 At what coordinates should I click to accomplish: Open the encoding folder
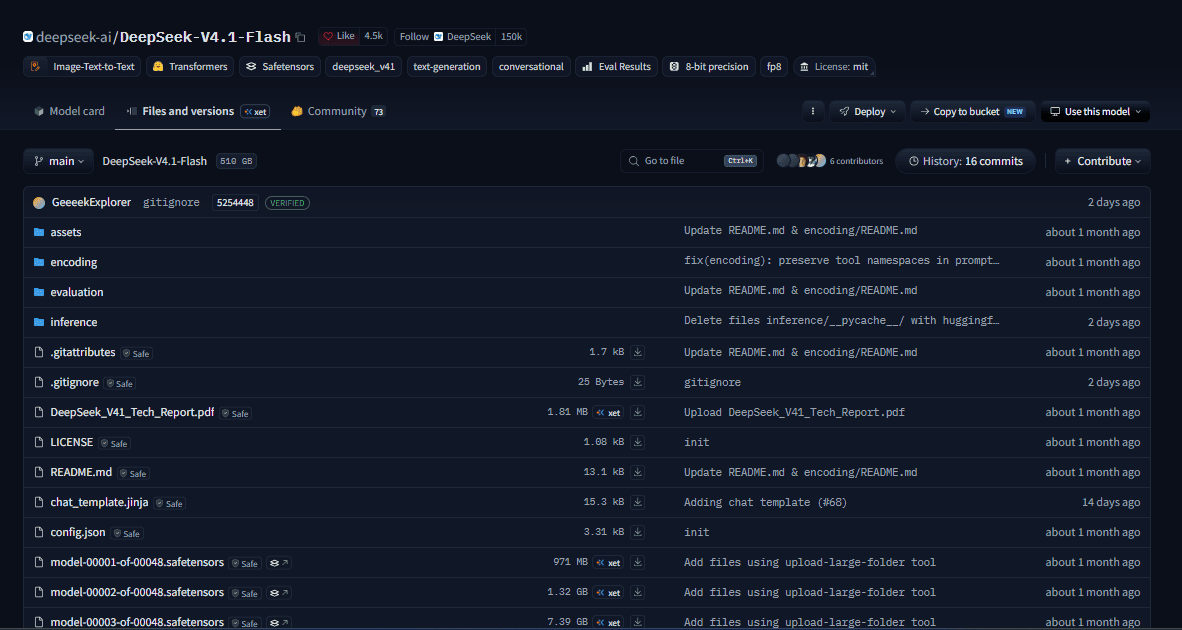tap(74, 262)
